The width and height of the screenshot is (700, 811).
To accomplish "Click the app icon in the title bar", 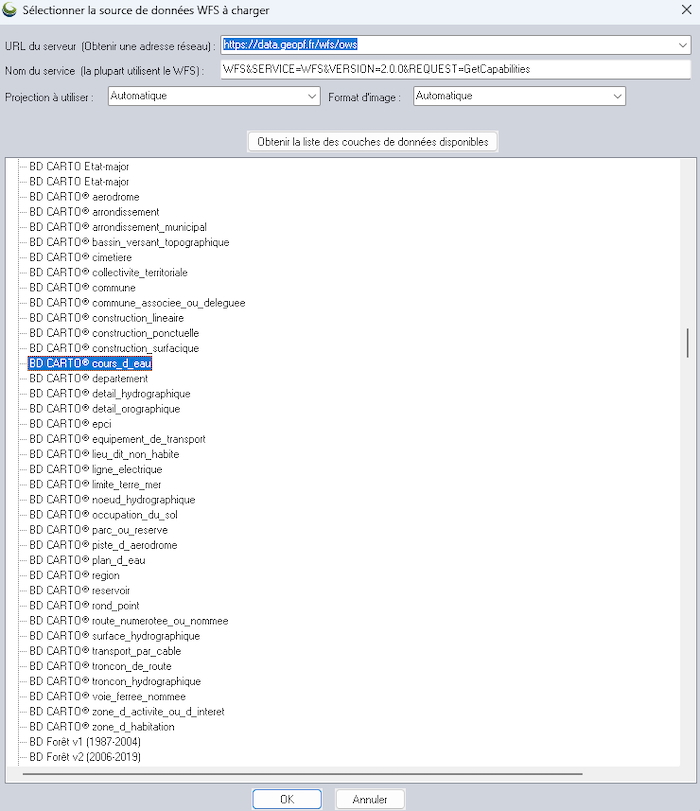I will 10,10.
